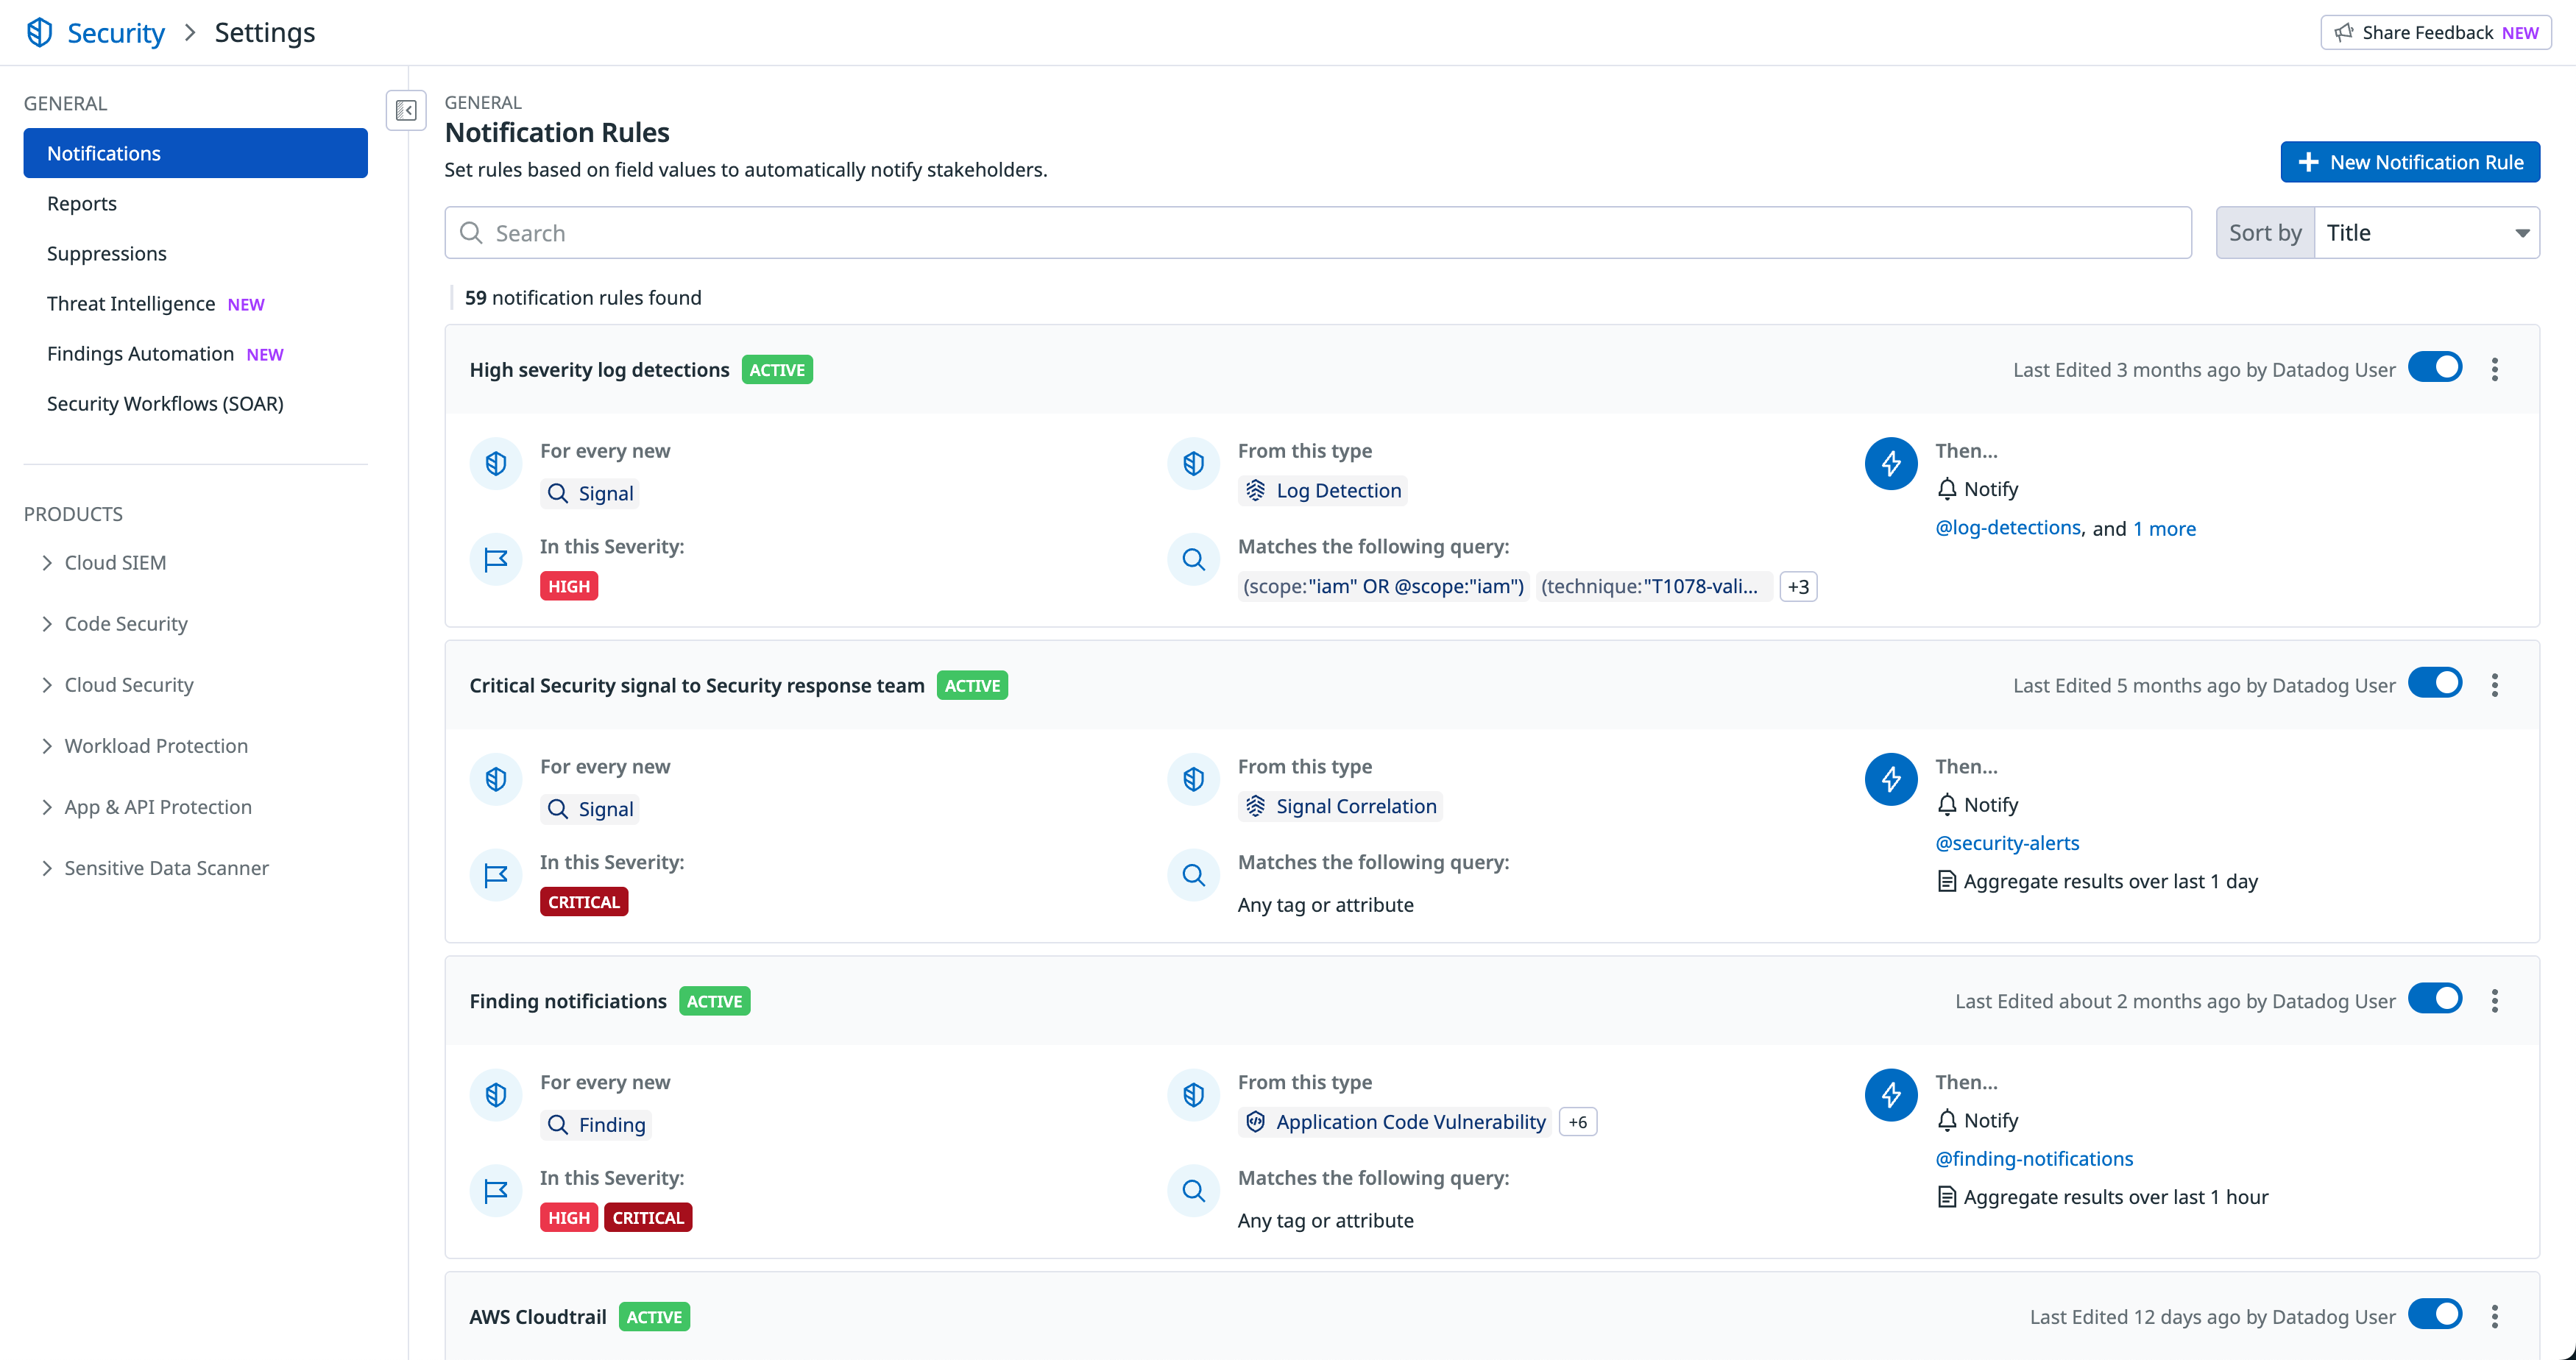Click Application Code Vulnerability type chip

pyautogui.click(x=1395, y=1122)
